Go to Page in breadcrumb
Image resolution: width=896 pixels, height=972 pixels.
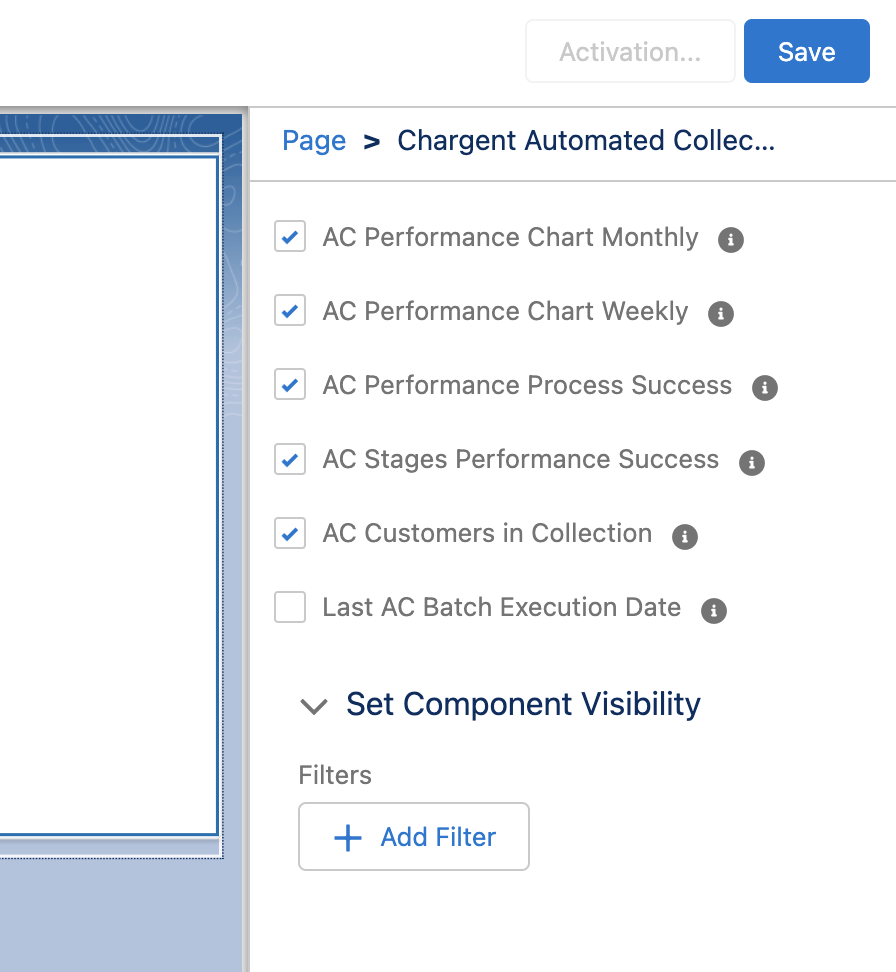point(314,141)
